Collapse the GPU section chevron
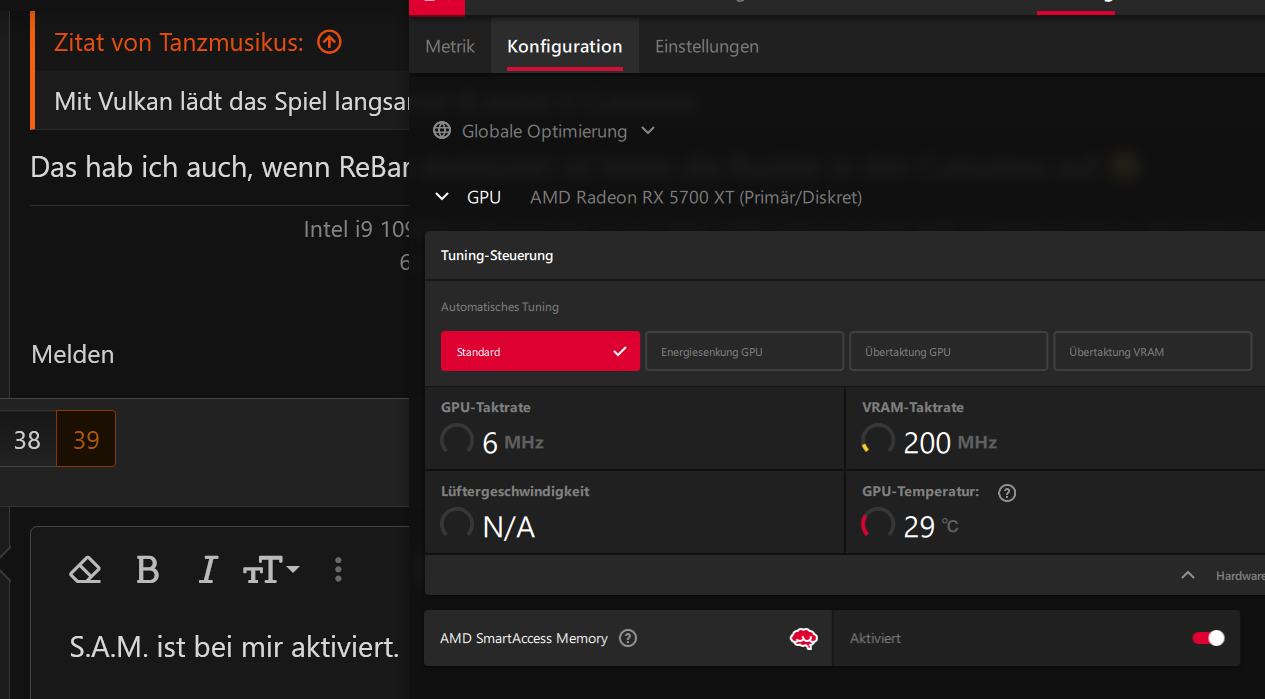1265x699 pixels. point(442,197)
